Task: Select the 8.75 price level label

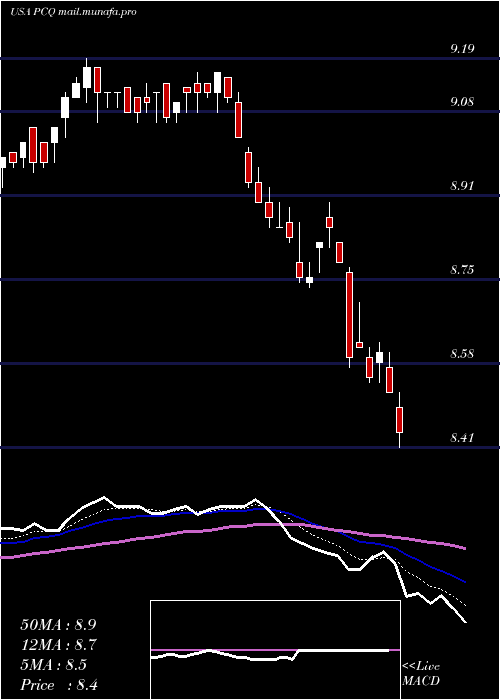Action: [462, 270]
